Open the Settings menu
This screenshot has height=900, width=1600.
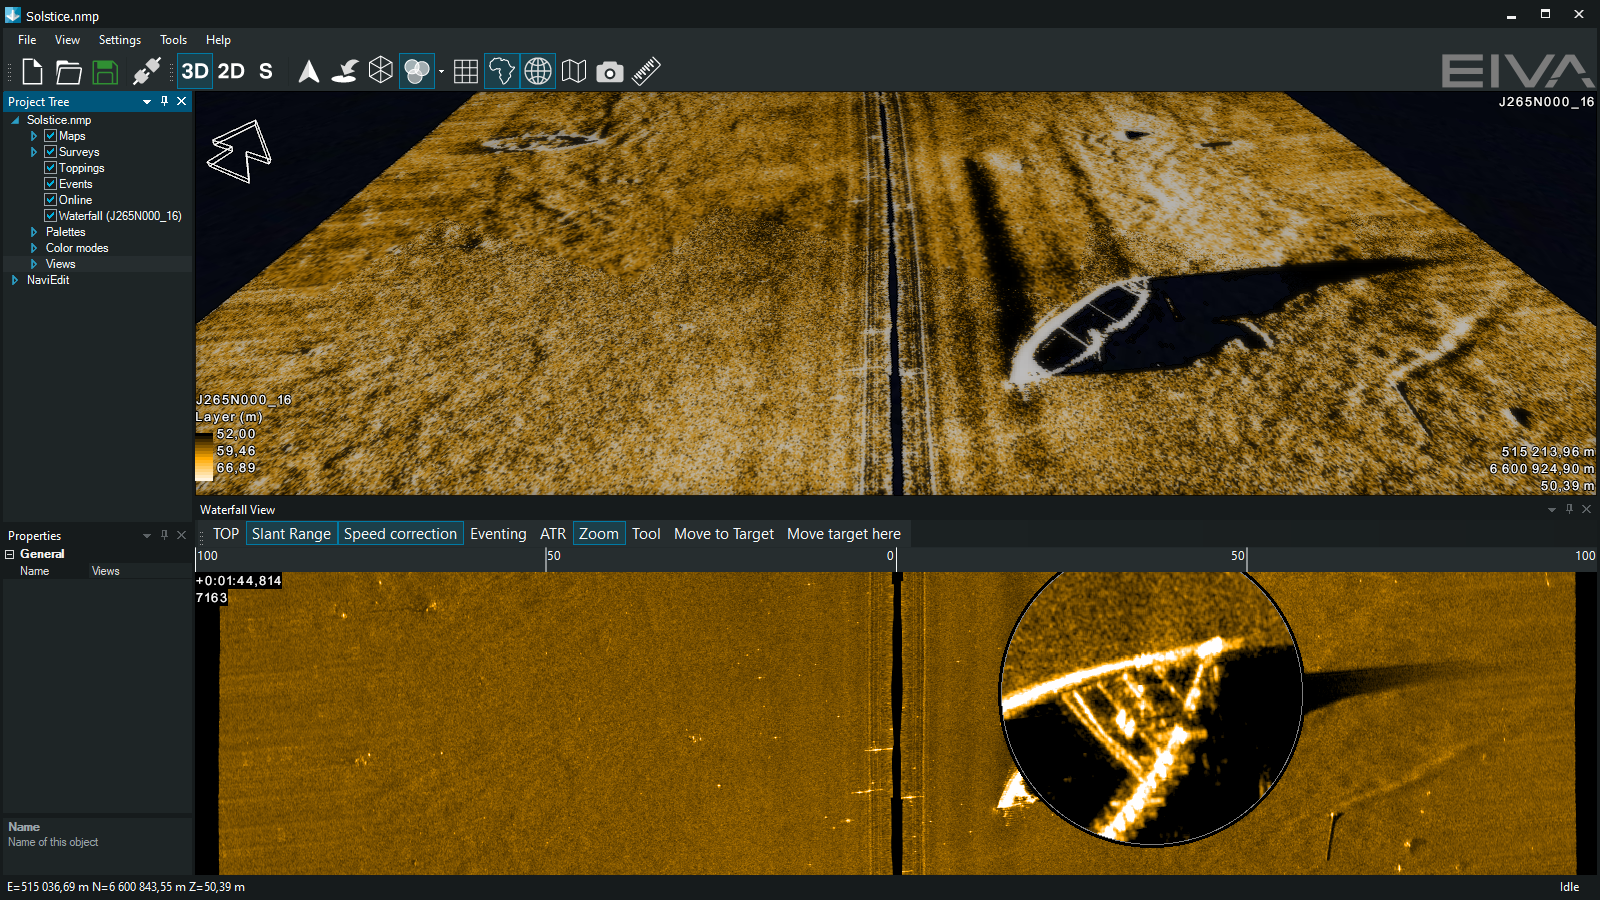(119, 40)
